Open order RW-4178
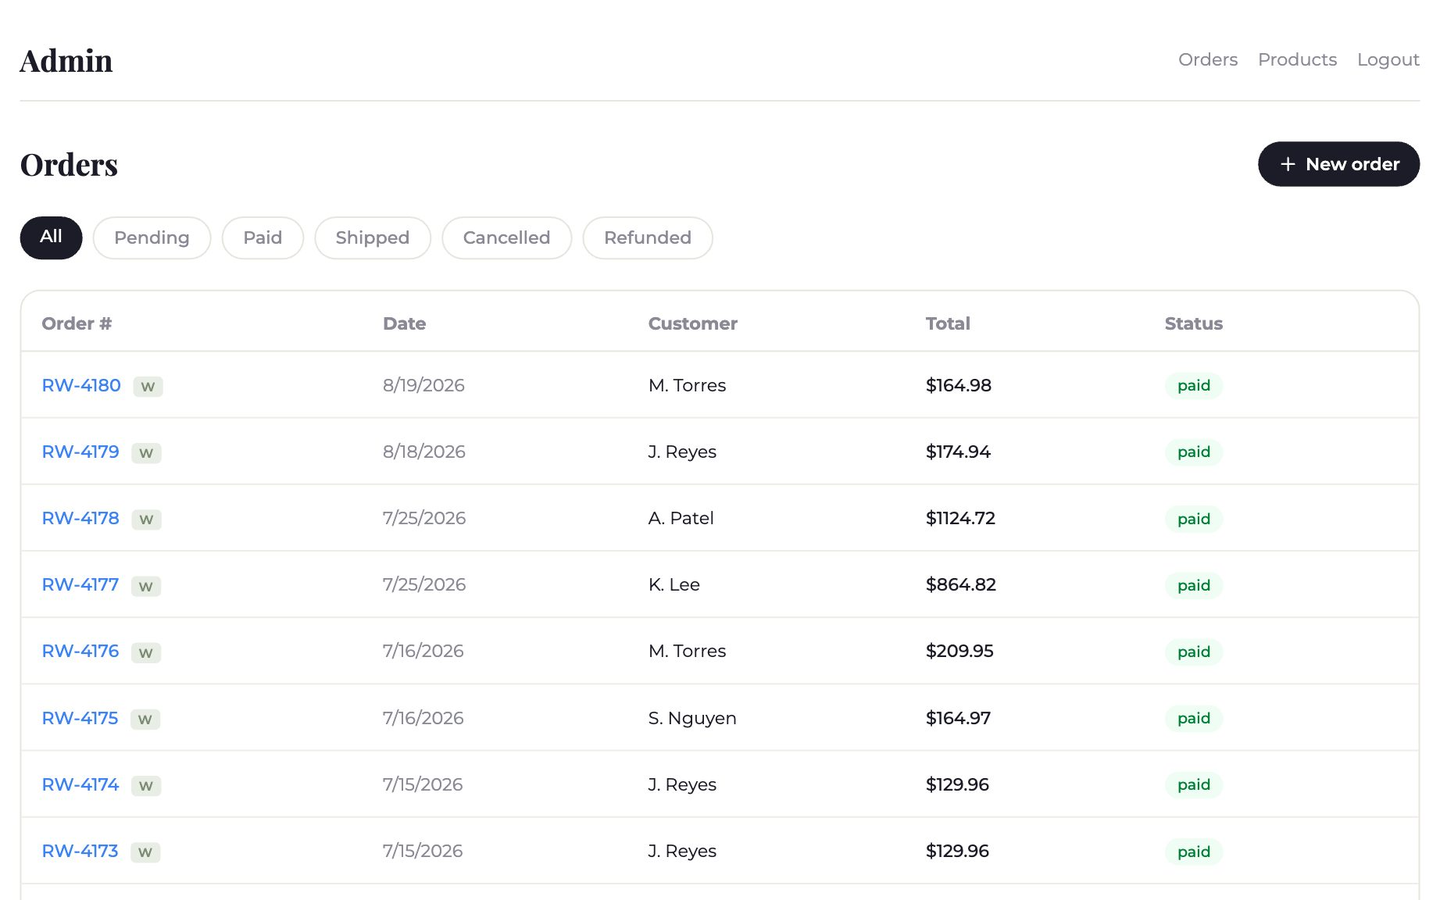Image resolution: width=1440 pixels, height=900 pixels. click(x=80, y=518)
